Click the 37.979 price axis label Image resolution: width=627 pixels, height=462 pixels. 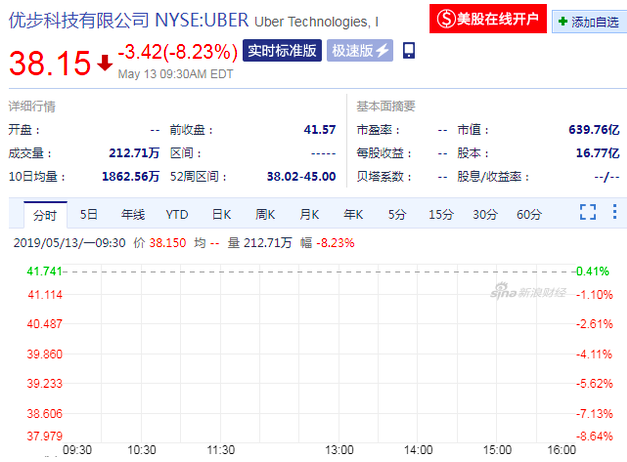tap(44, 436)
